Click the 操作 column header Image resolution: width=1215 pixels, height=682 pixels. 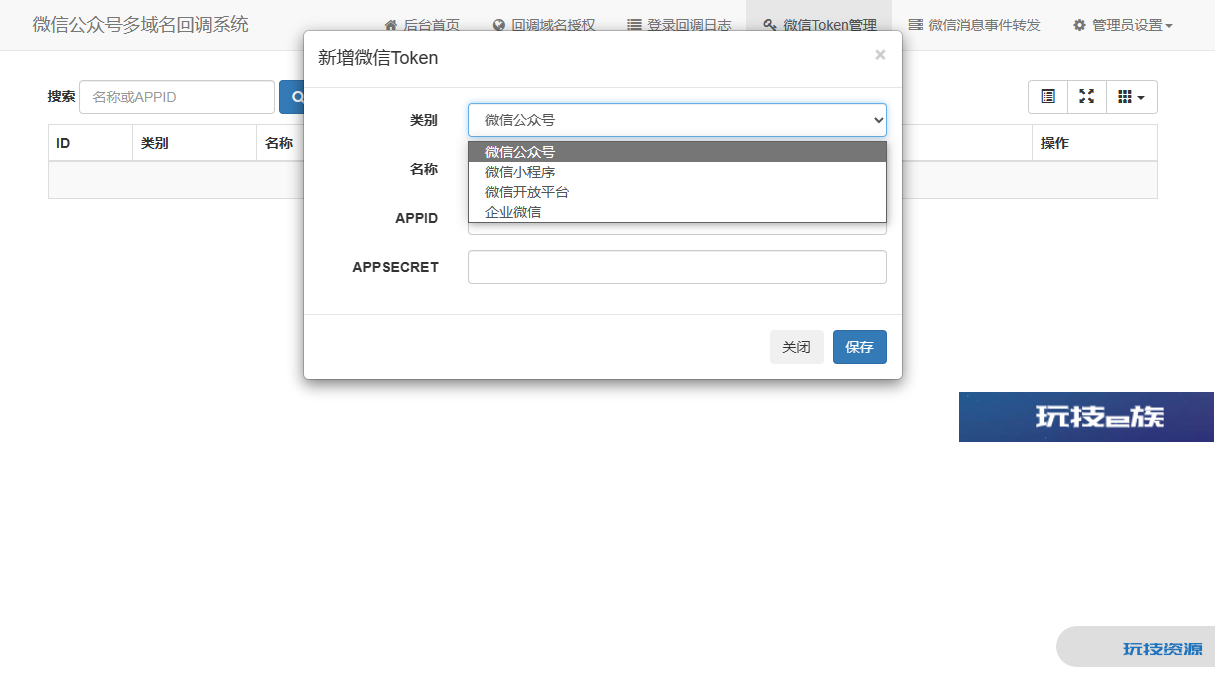point(1095,143)
